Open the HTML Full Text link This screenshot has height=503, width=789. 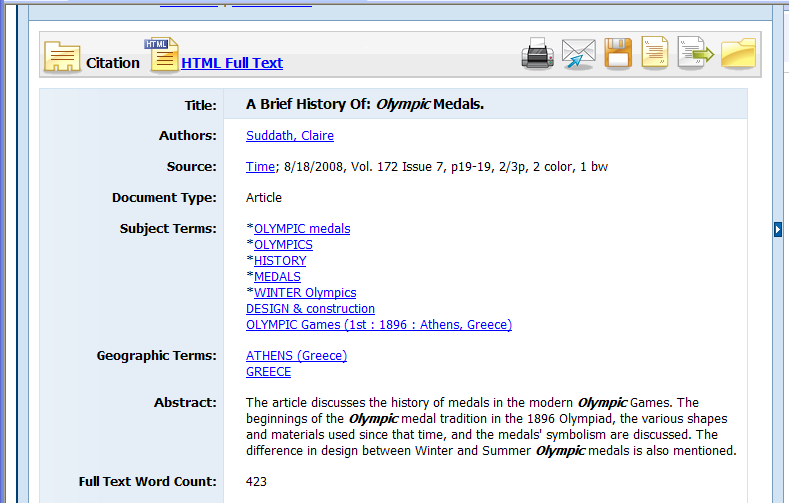pyautogui.click(x=232, y=63)
